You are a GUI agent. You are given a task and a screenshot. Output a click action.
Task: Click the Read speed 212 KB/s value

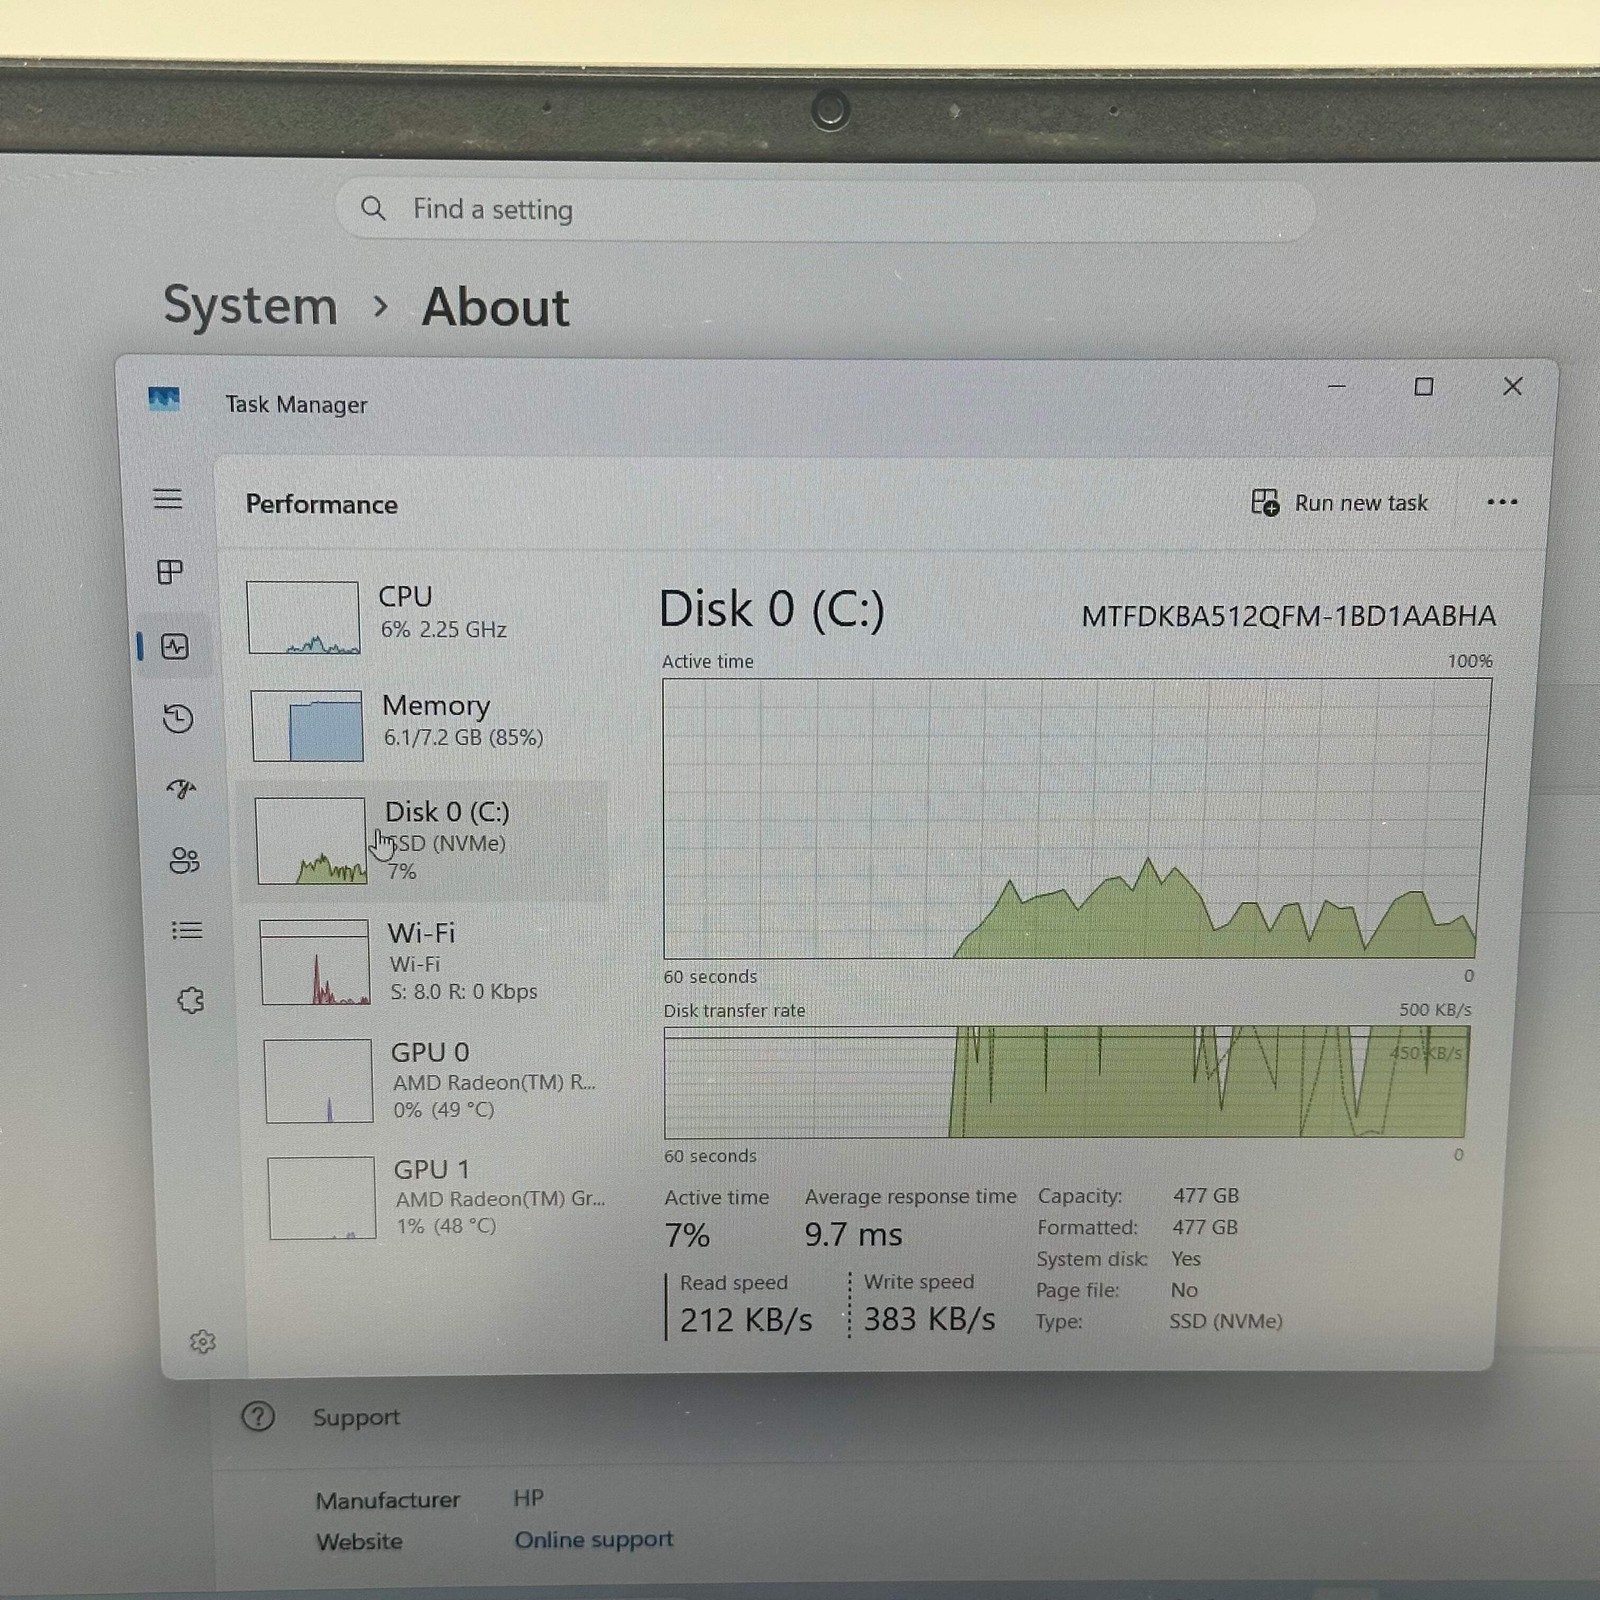point(746,1320)
